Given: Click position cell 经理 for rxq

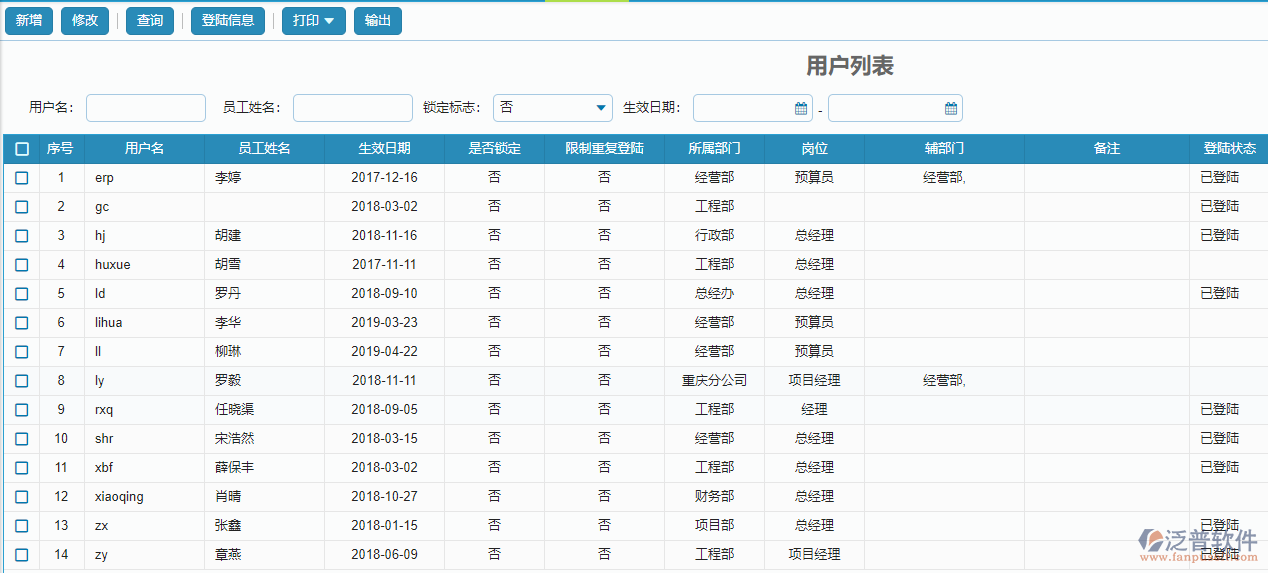Looking at the screenshot, I should tap(815, 410).
